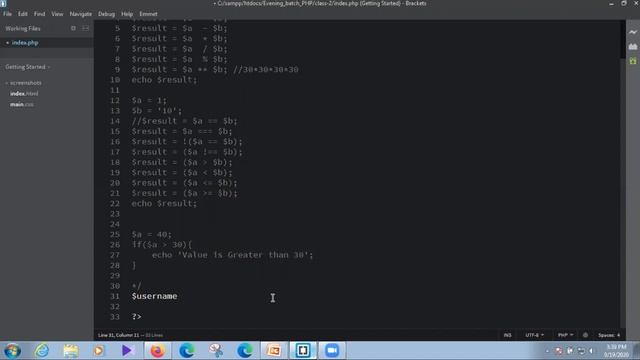Click the $b = '10'; statement on line 13
The height and width of the screenshot is (360, 640).
pos(157,111)
